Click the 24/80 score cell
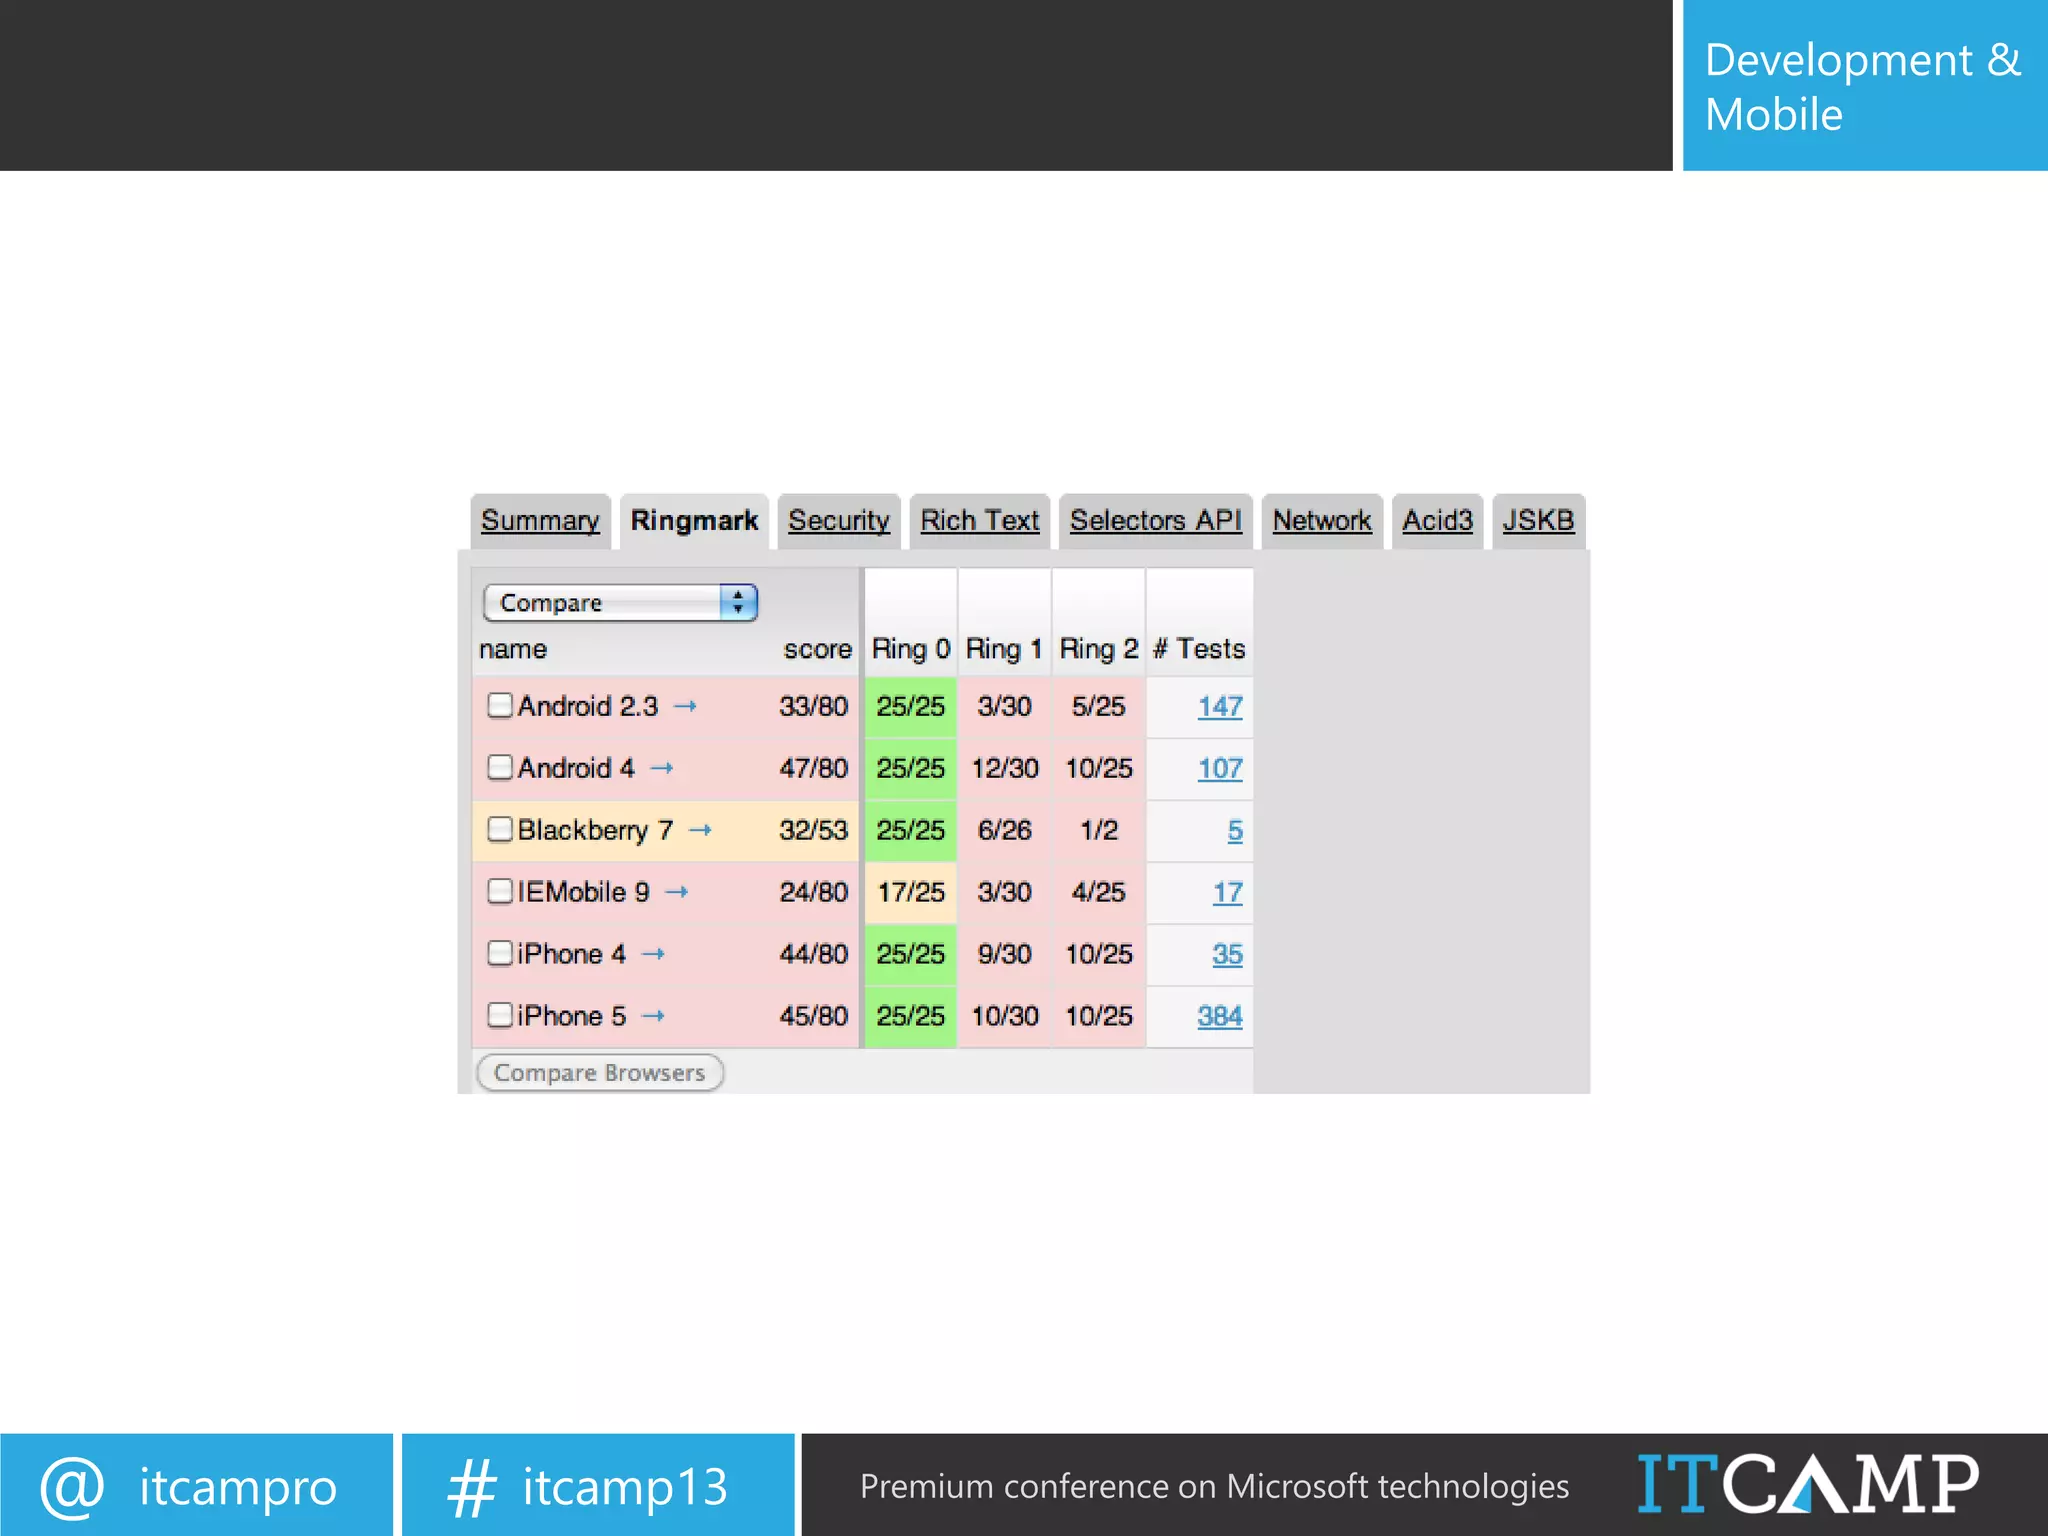 814,893
